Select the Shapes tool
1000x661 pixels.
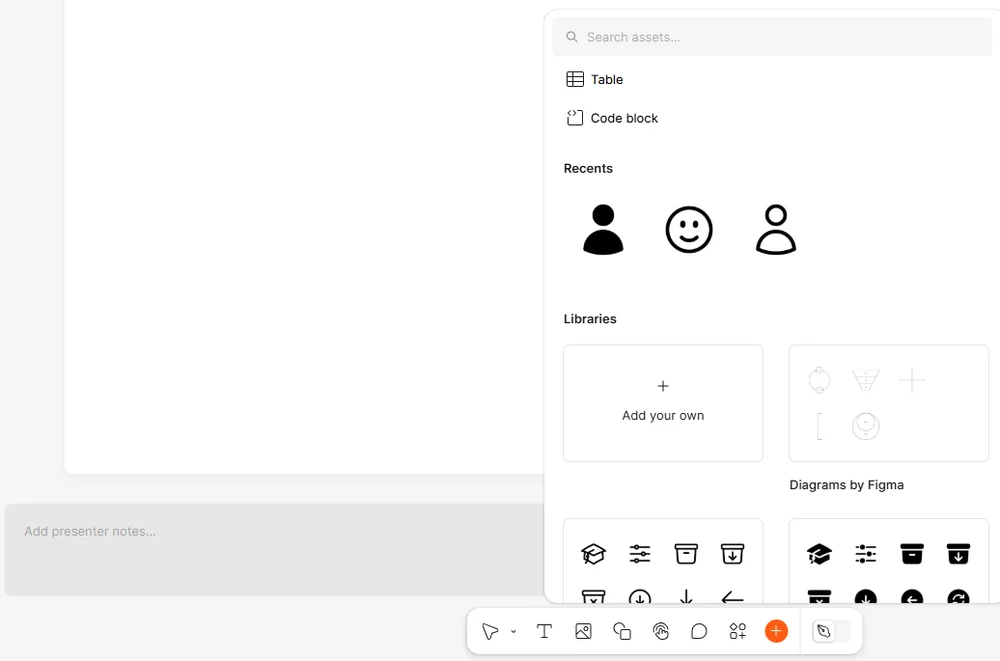[x=622, y=632]
